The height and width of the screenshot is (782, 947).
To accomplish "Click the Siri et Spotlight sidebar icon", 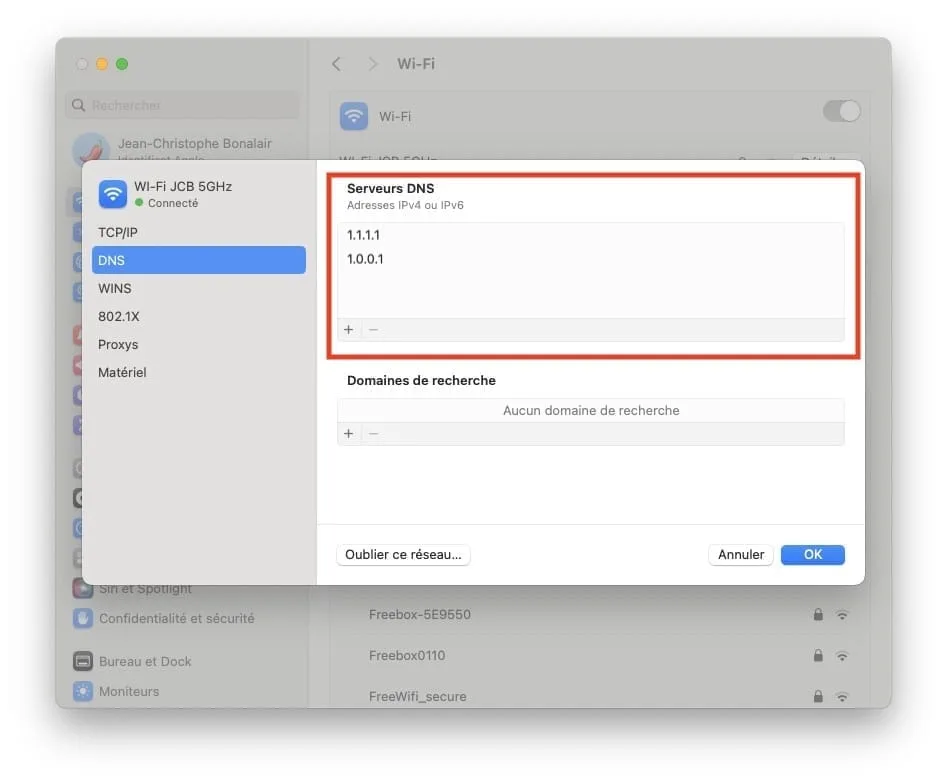I will (82, 588).
